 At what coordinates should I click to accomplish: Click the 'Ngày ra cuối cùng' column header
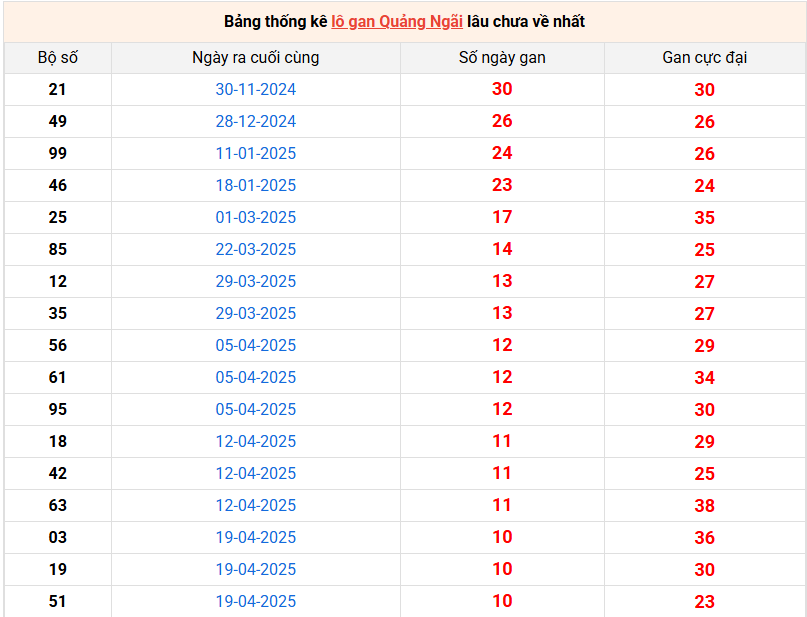(256, 57)
